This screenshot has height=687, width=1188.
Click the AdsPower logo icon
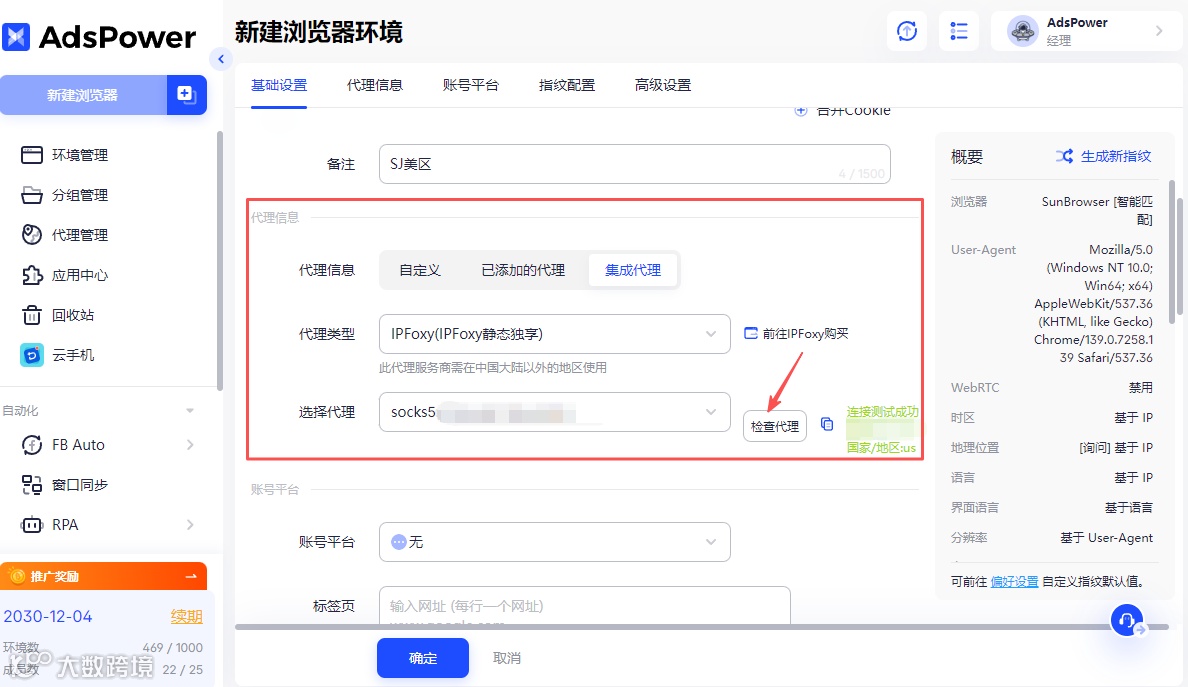pos(16,36)
